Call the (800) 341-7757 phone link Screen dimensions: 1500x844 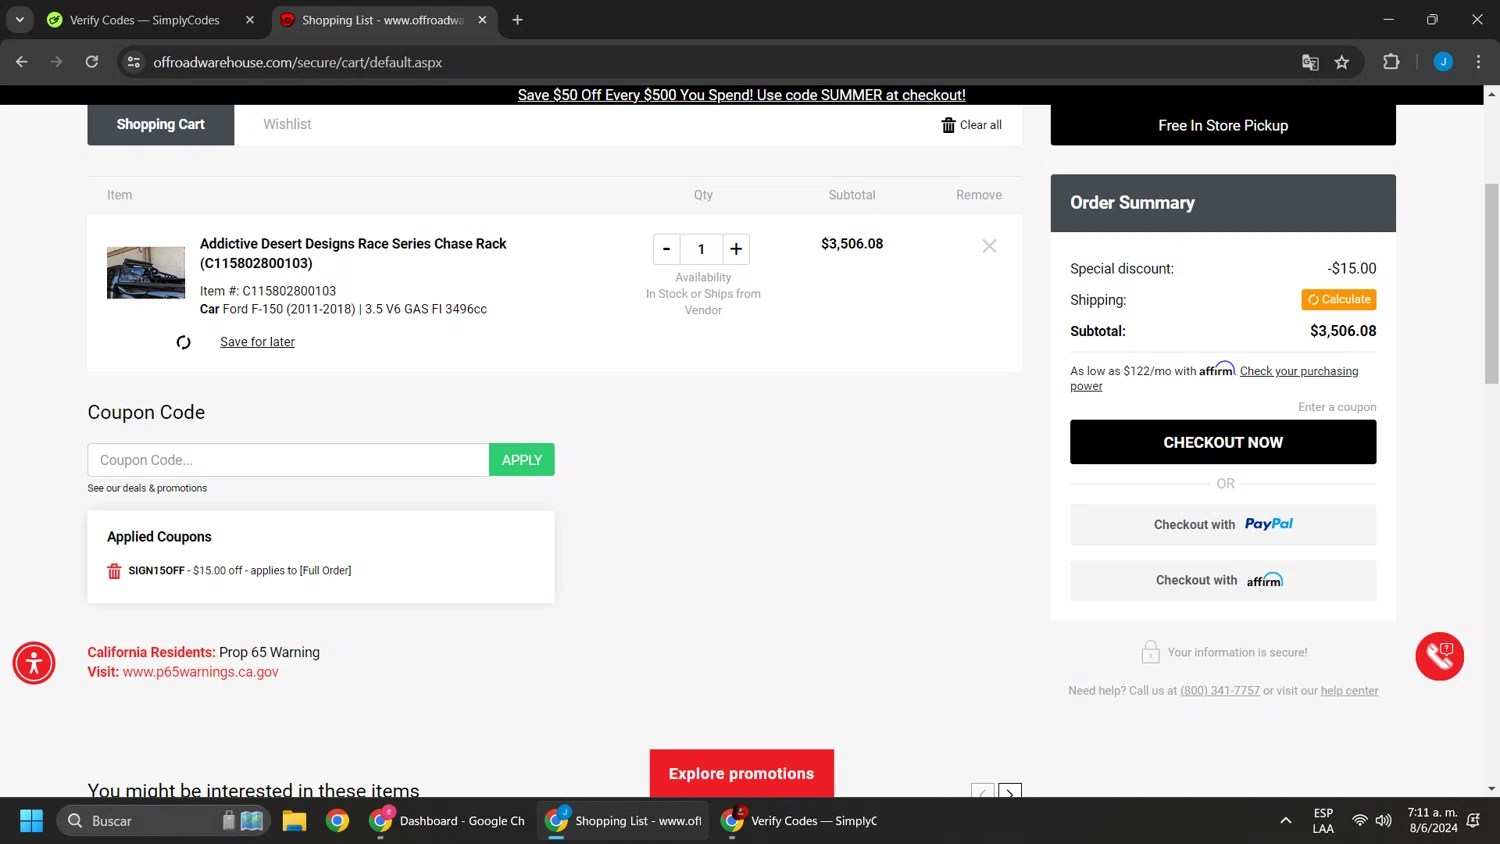click(1220, 691)
